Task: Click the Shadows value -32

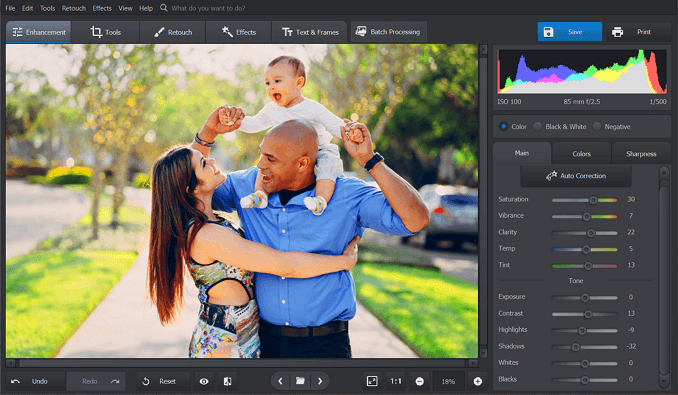Action: coord(631,346)
